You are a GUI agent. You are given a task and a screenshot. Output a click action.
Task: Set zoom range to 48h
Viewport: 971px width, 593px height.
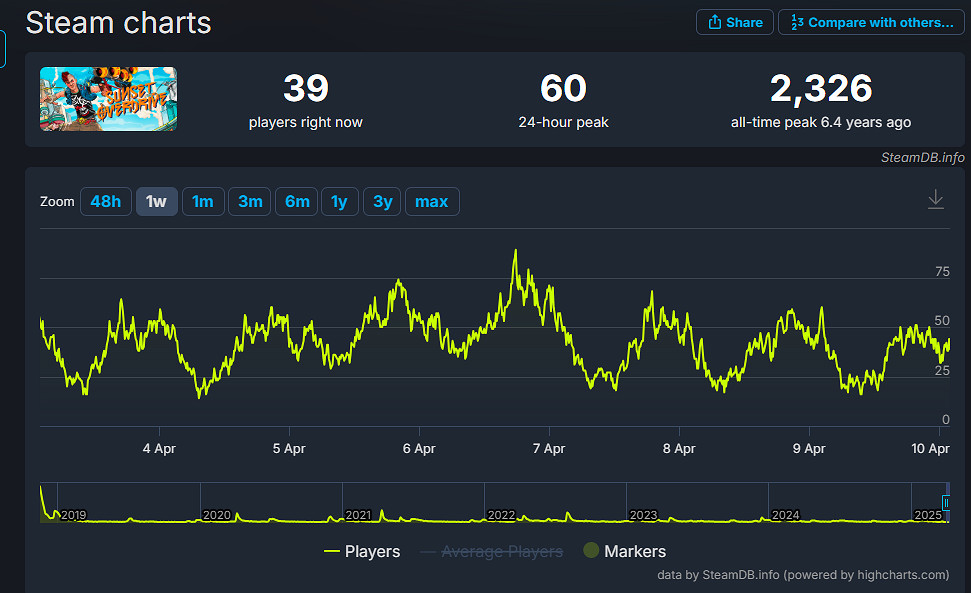(105, 202)
